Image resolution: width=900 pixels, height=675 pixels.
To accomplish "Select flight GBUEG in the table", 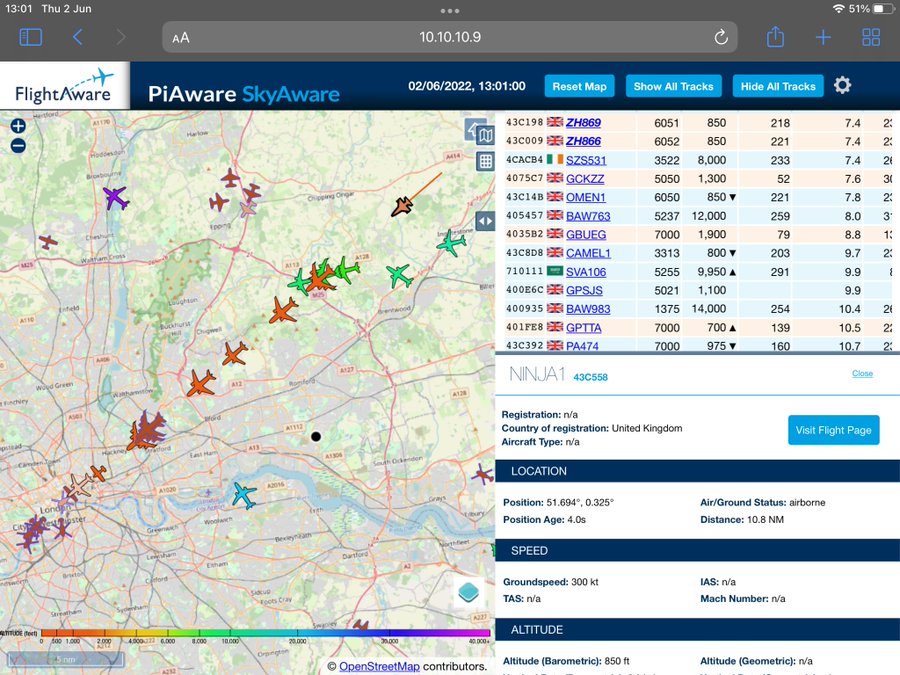I will pyautogui.click(x=586, y=234).
